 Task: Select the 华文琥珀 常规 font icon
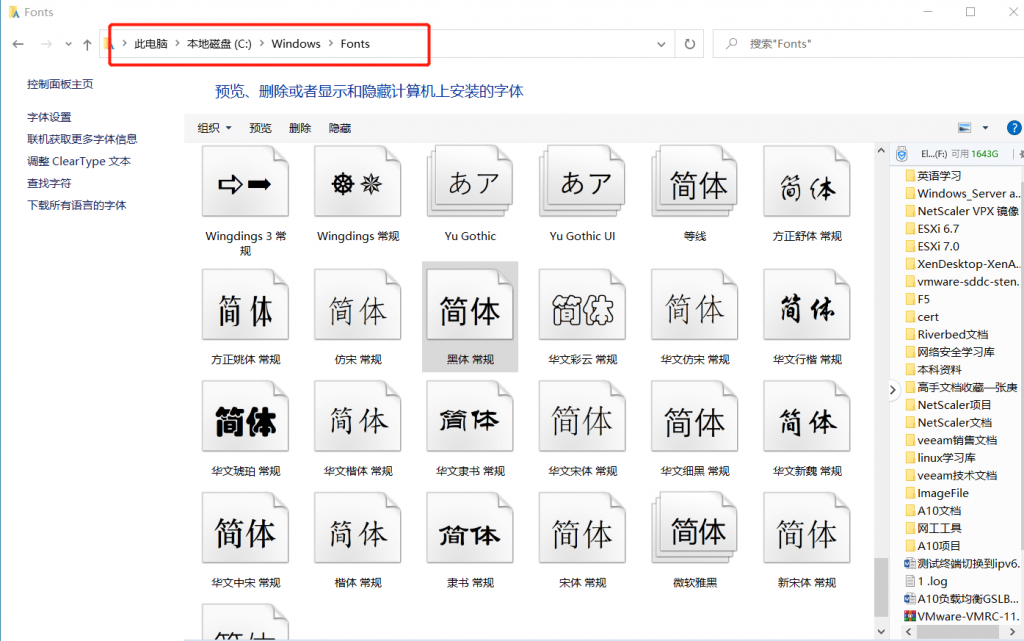point(245,416)
